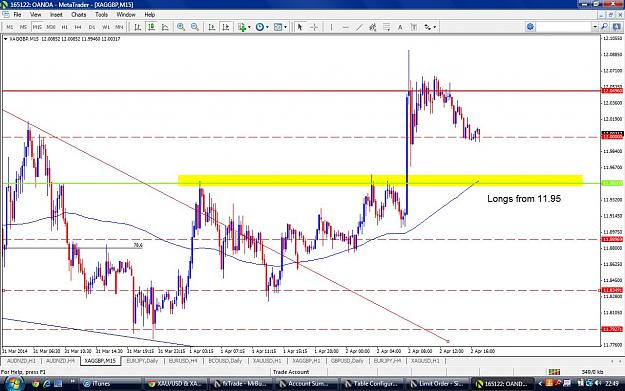Image resolution: width=625 pixels, height=391 pixels.
Task: Open the chat icon at toolbar end
Action: tap(616, 27)
